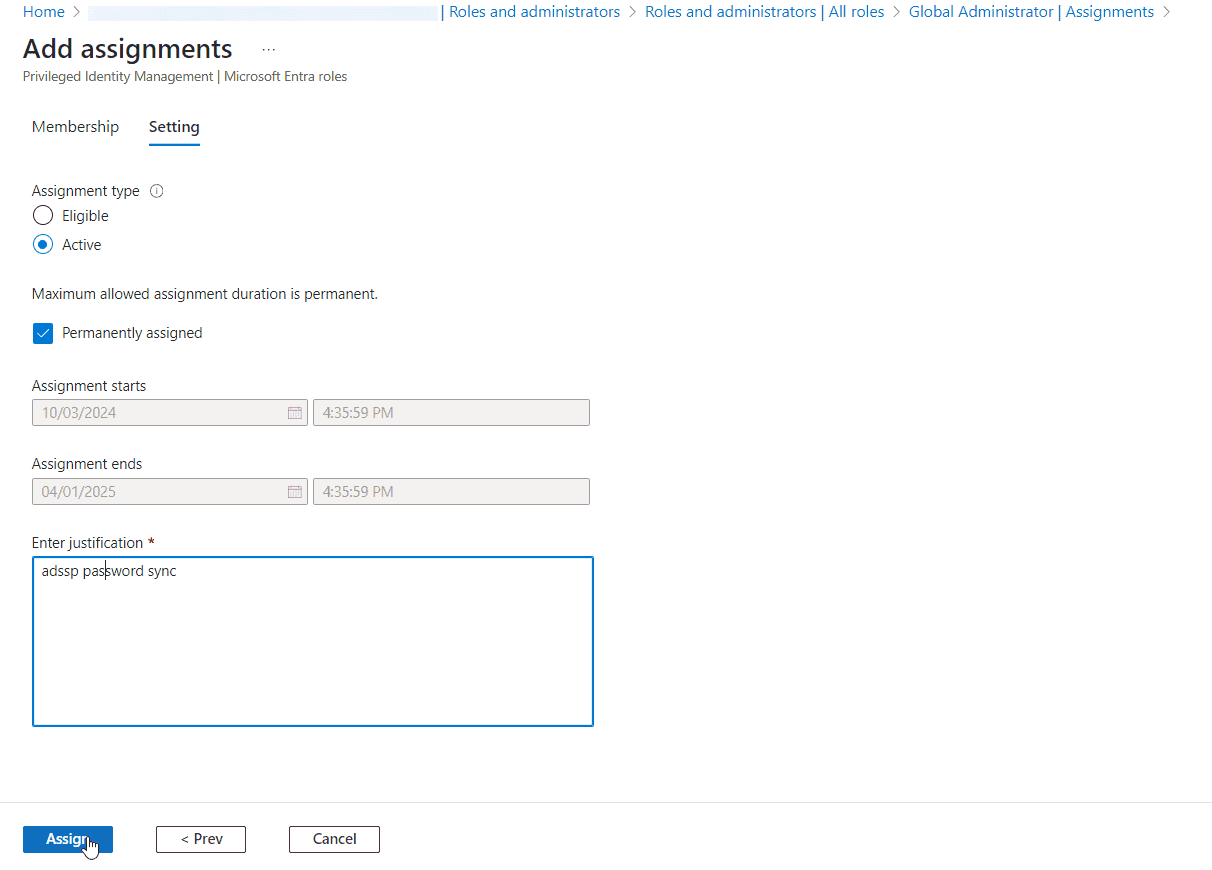Switch to the Membership tab
Image resolution: width=1212 pixels, height=870 pixels.
[75, 127]
